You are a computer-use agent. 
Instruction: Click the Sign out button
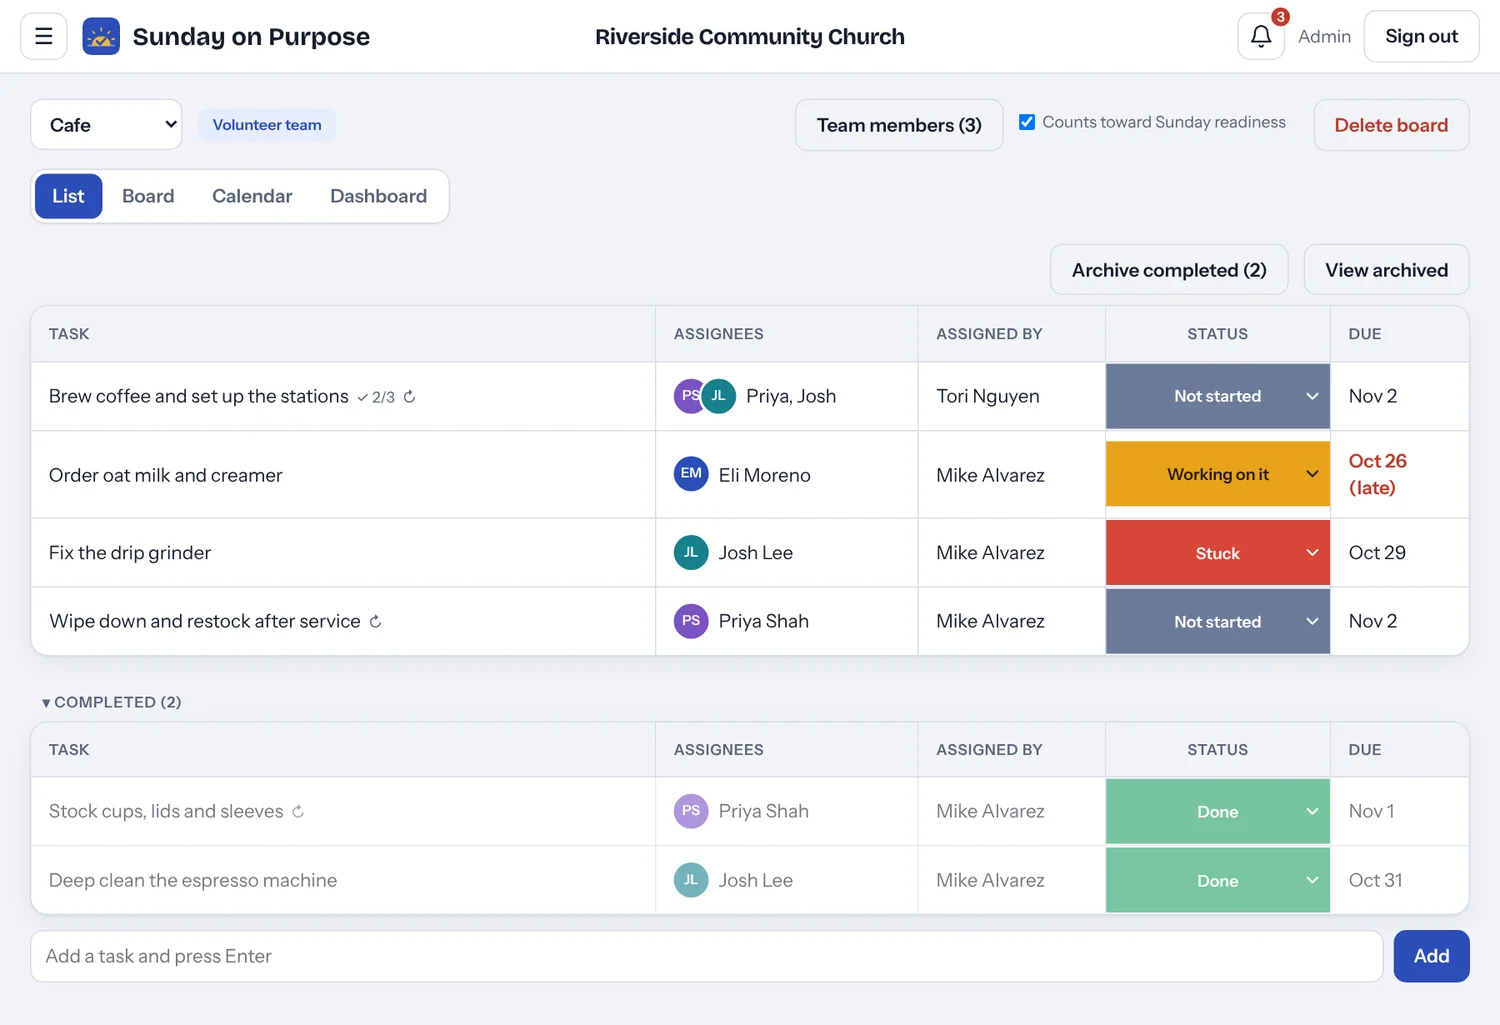(1421, 36)
